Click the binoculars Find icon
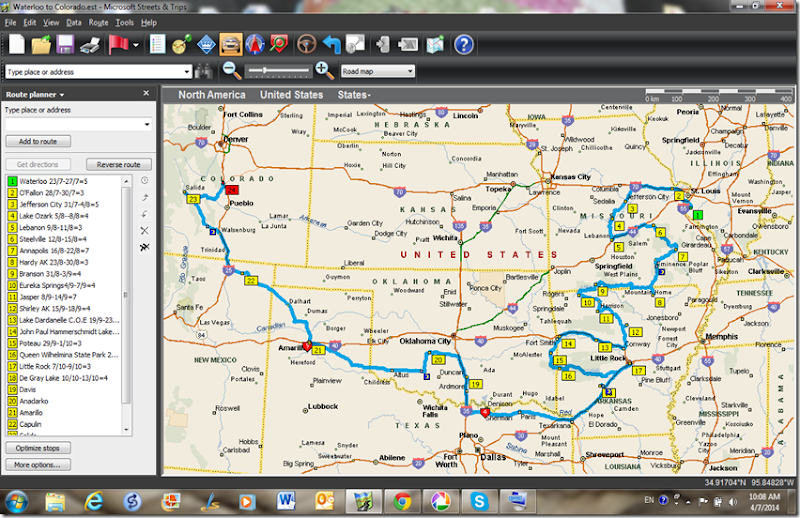The width and height of the screenshot is (800, 518). click(204, 71)
